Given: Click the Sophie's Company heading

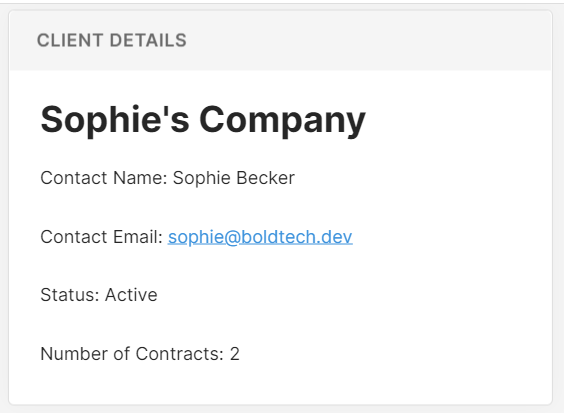Looking at the screenshot, I should 203,120.
